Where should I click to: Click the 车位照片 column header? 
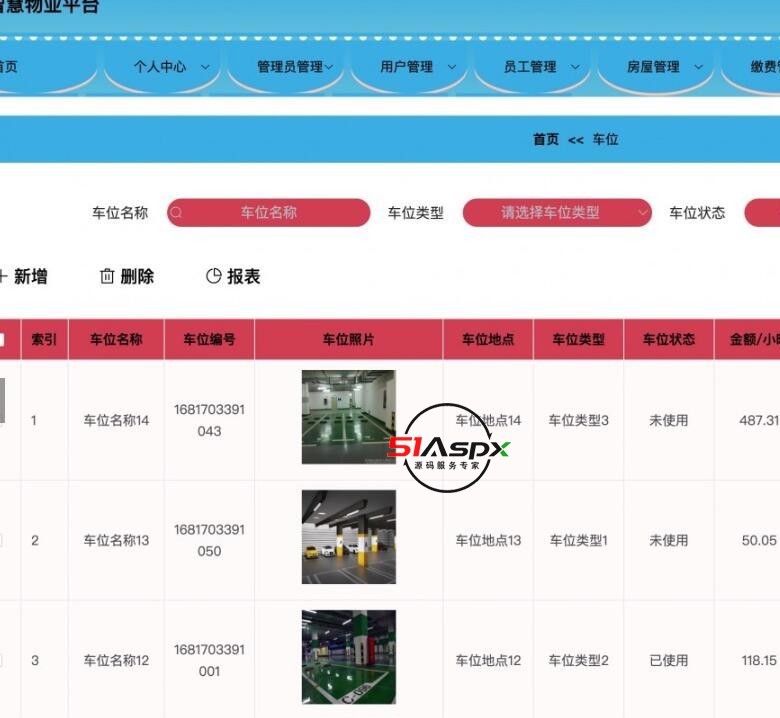click(x=348, y=339)
